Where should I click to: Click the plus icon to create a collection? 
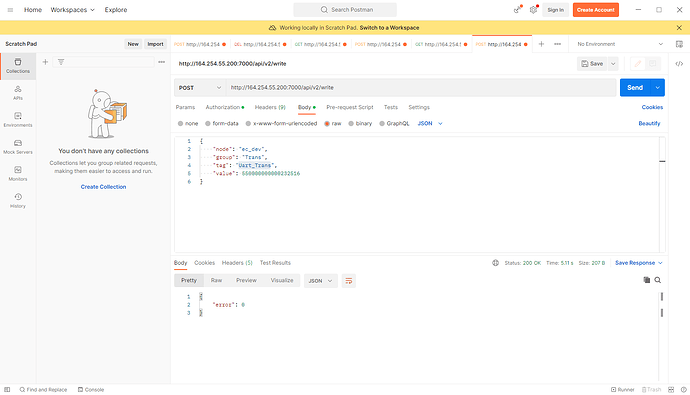pos(45,62)
